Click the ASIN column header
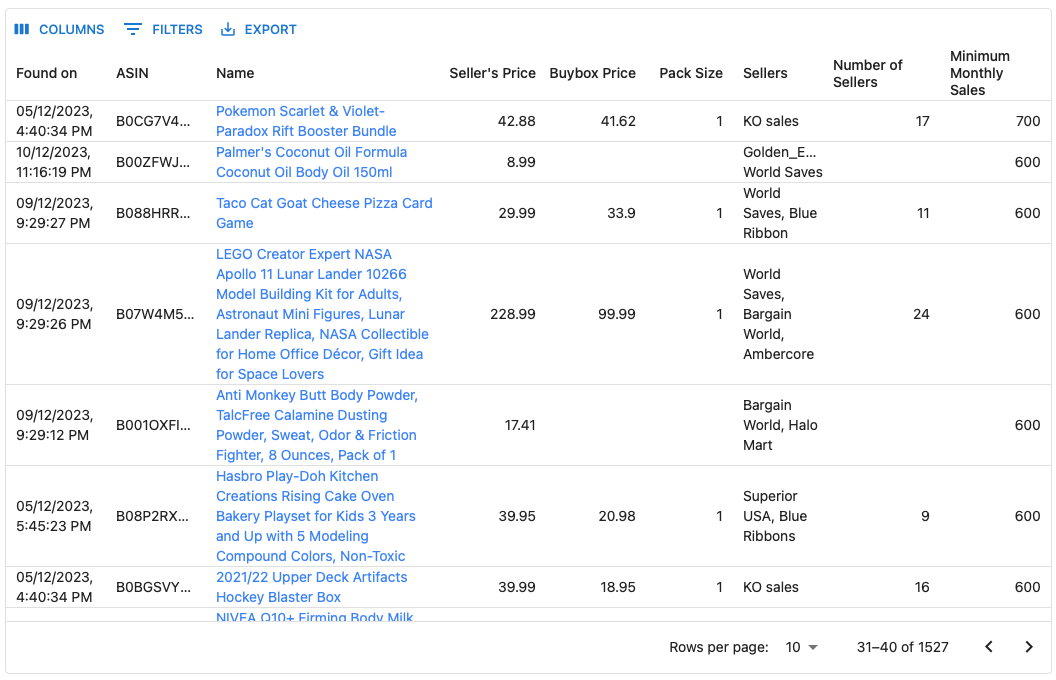The image size is (1056, 680). coord(132,73)
